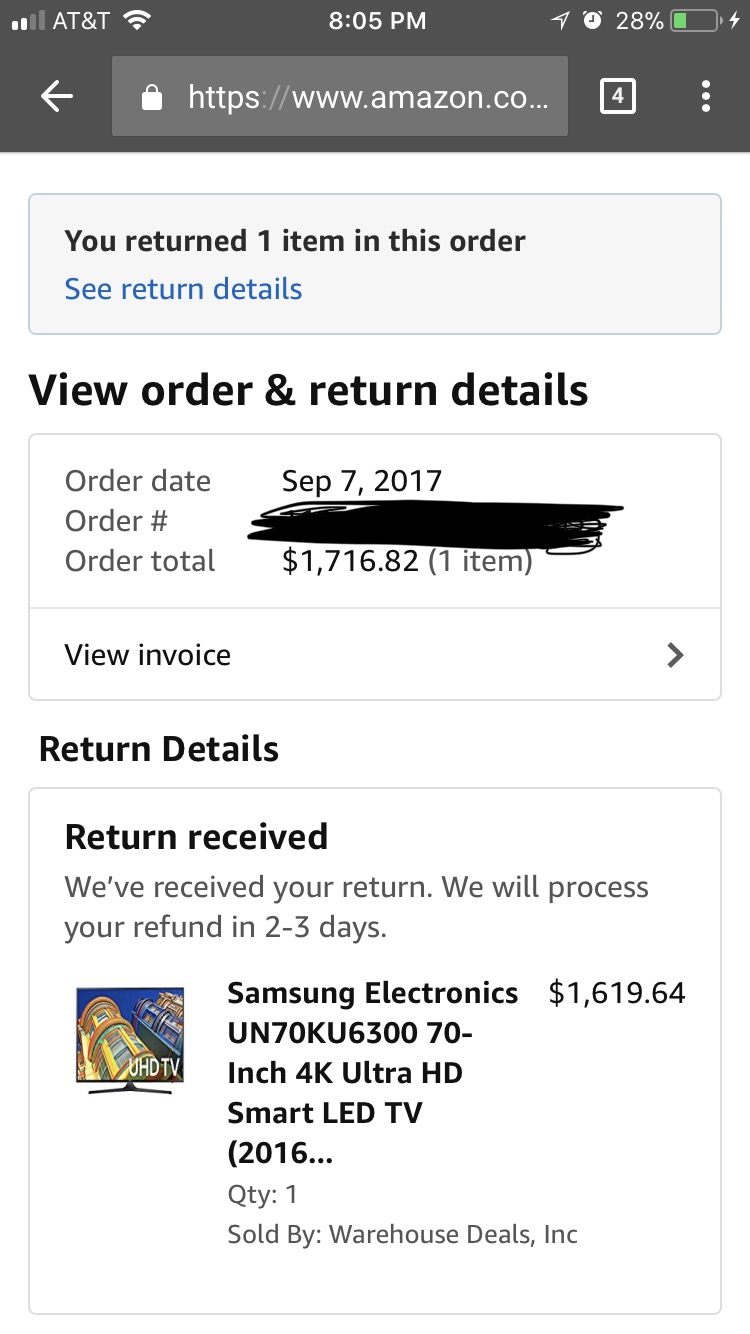Tap the $1,619.64 item price
Viewport: 750px width, 1334px height.
coord(617,993)
